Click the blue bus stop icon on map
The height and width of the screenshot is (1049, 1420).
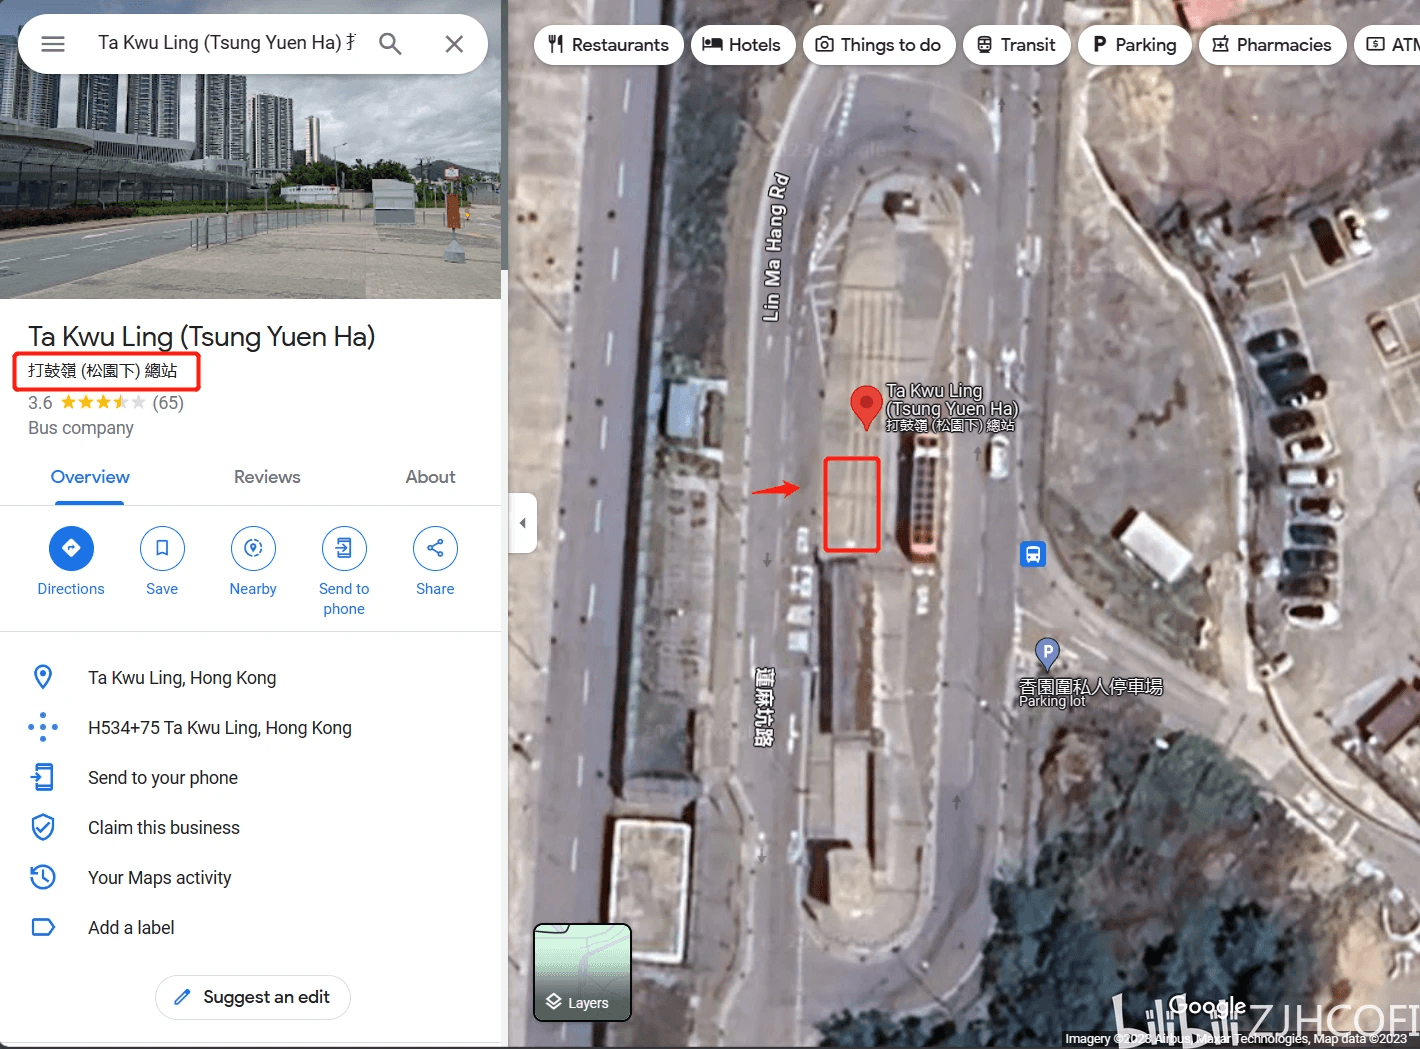point(1033,554)
